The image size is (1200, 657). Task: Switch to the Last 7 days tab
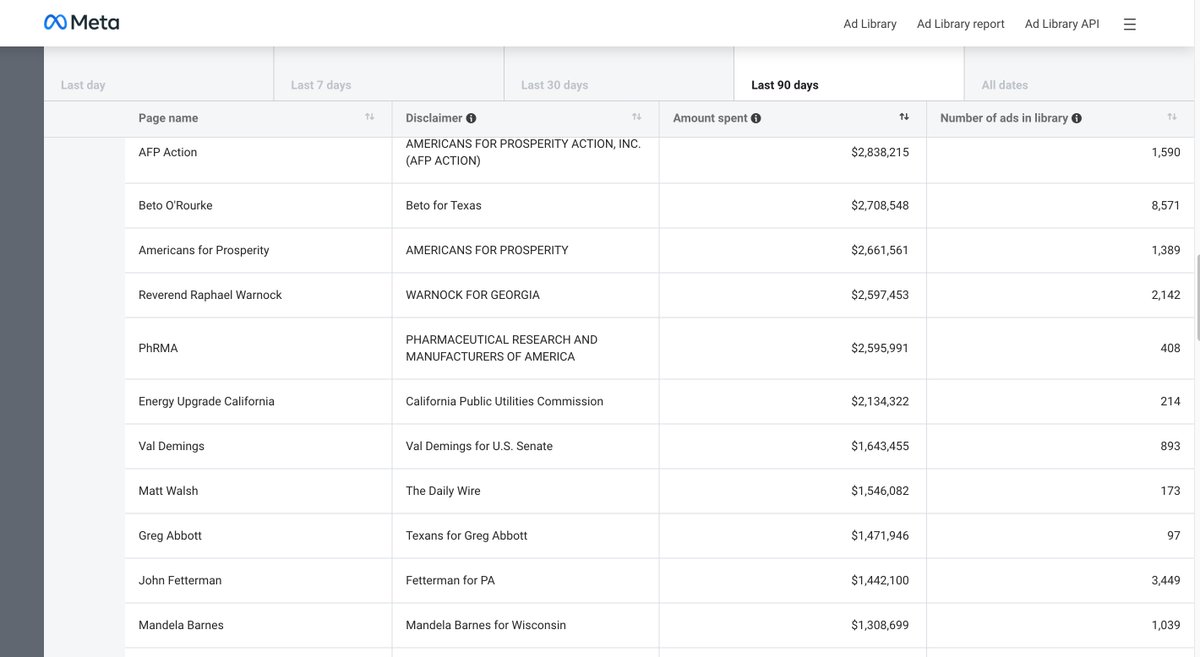coord(389,74)
